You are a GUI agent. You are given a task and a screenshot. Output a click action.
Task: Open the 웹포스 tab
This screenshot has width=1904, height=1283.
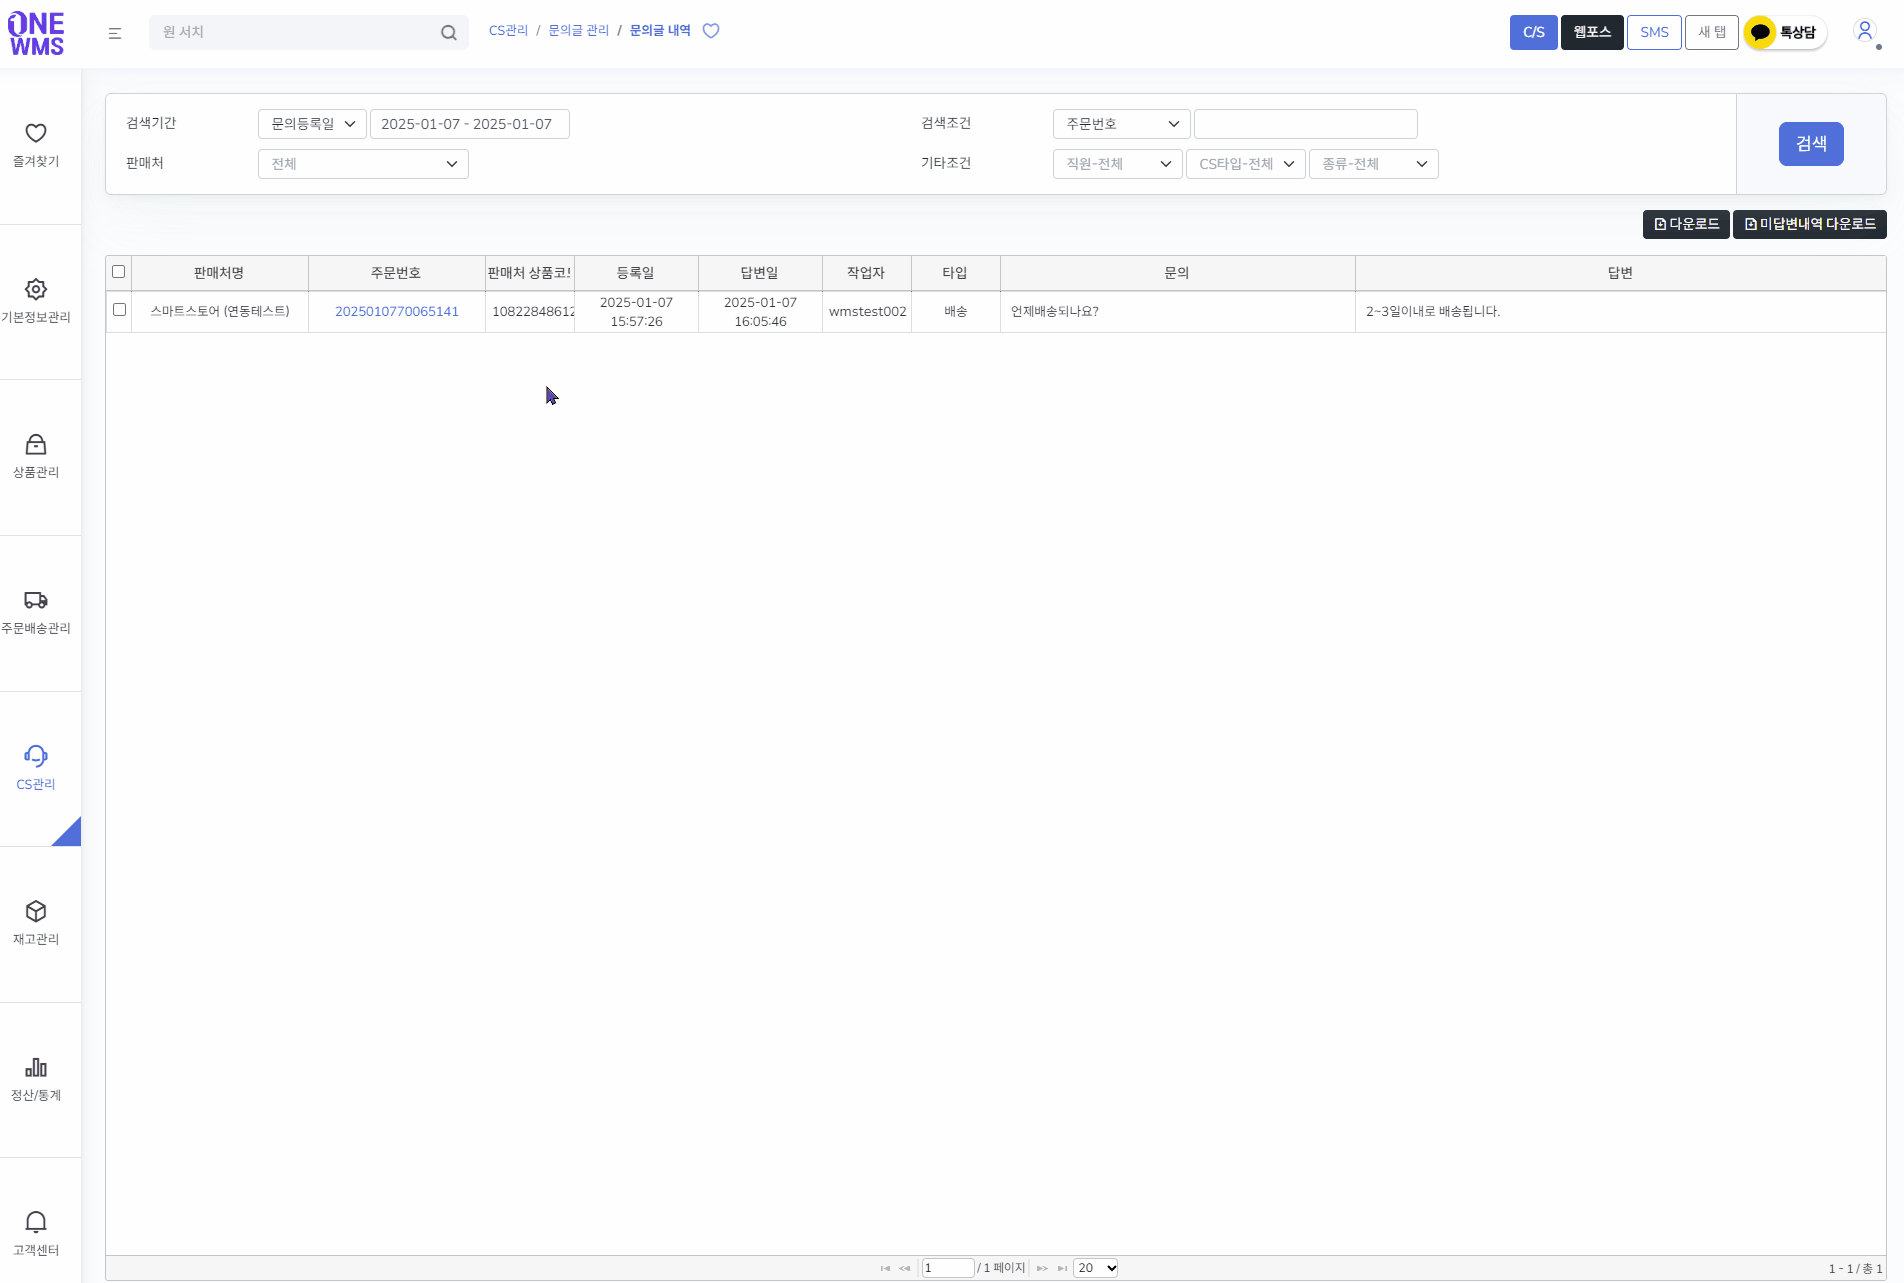pyautogui.click(x=1592, y=32)
